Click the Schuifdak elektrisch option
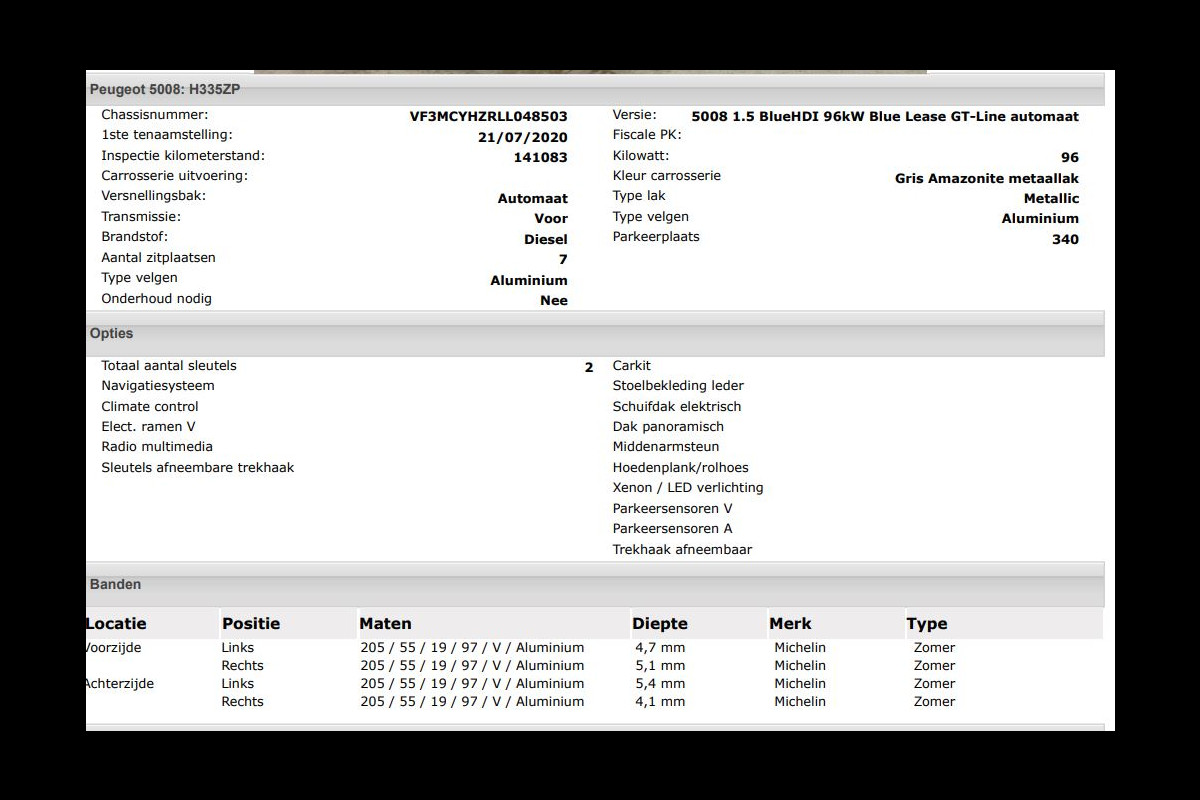Screen dimensions: 1200x800 coord(677,406)
